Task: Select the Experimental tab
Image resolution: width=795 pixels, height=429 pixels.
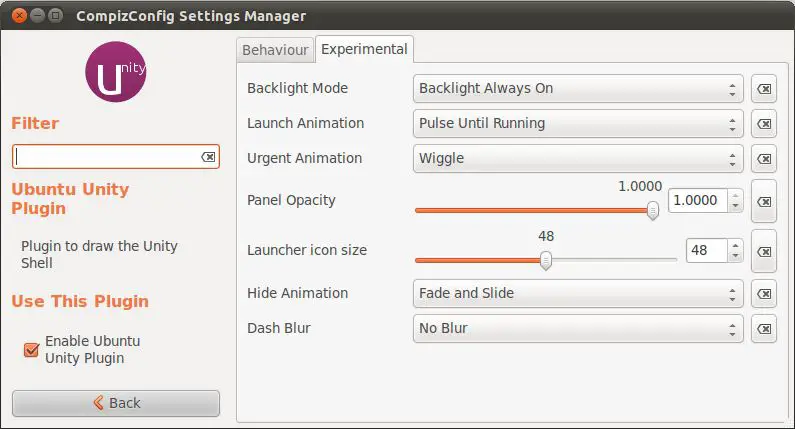Action: [x=364, y=48]
